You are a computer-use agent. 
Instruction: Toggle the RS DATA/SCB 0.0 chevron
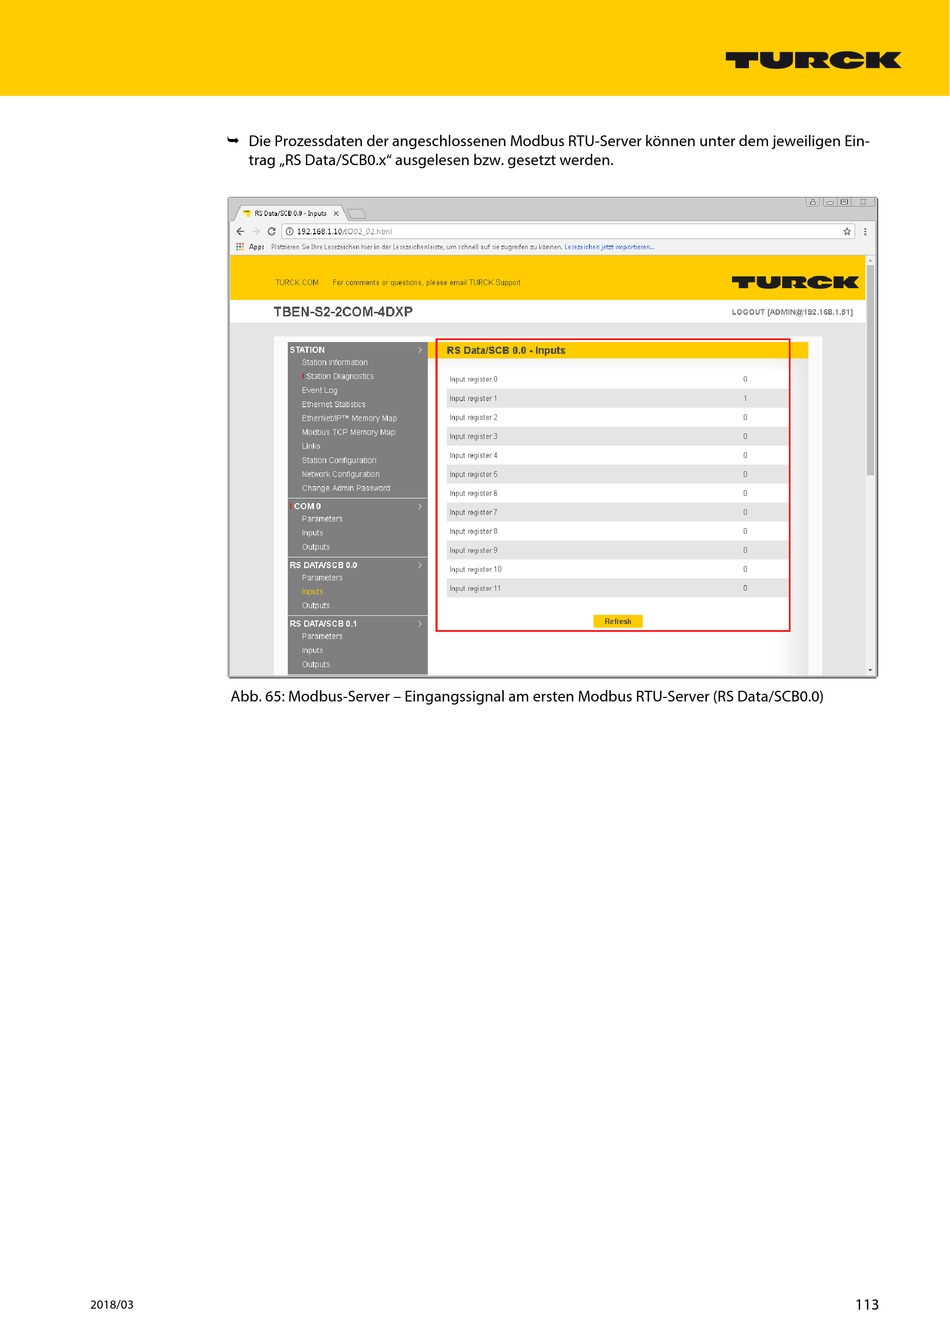[420, 565]
